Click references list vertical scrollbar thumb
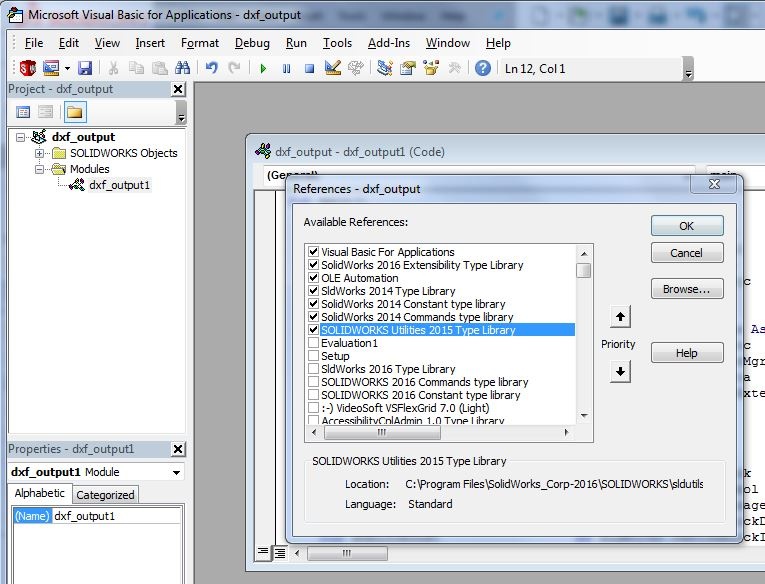The height and width of the screenshot is (584, 765). pos(584,270)
